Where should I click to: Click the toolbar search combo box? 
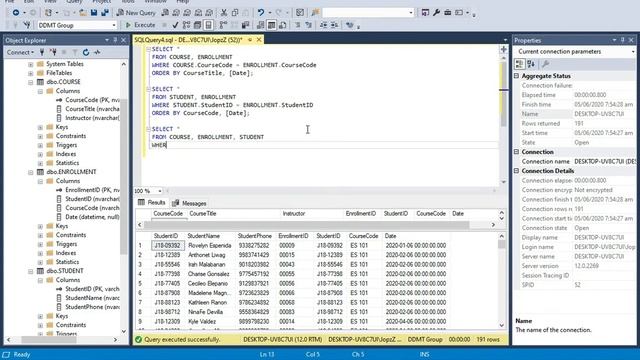[368, 13]
